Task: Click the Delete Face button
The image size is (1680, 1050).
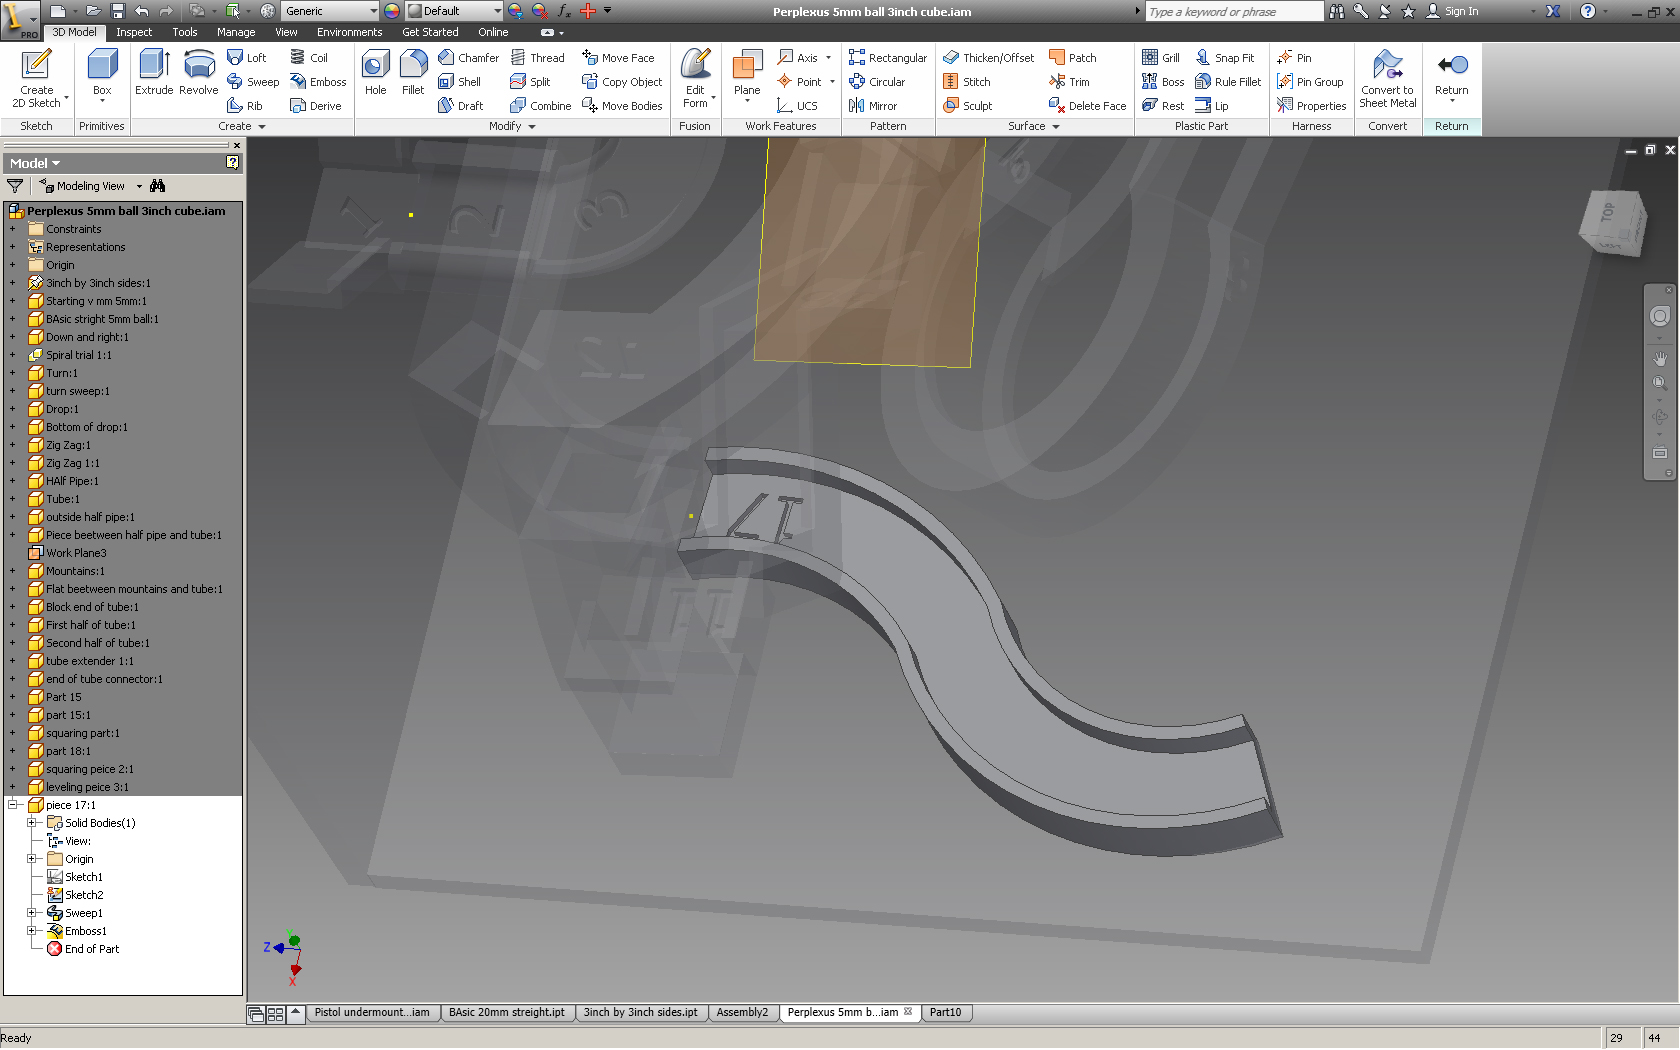Action: point(1087,106)
